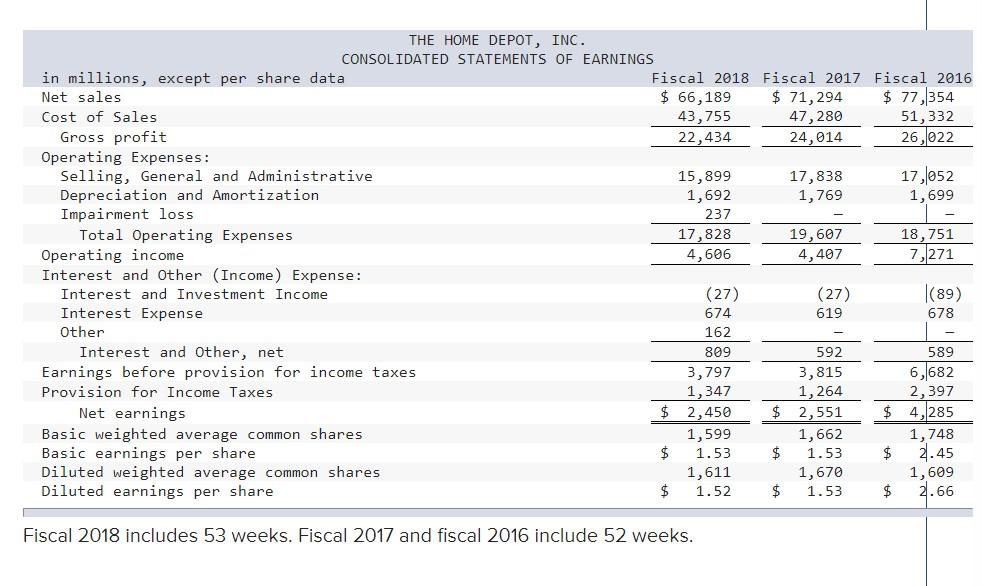Select Interest and Other, net label
The height and width of the screenshot is (586, 982).
coord(181,352)
